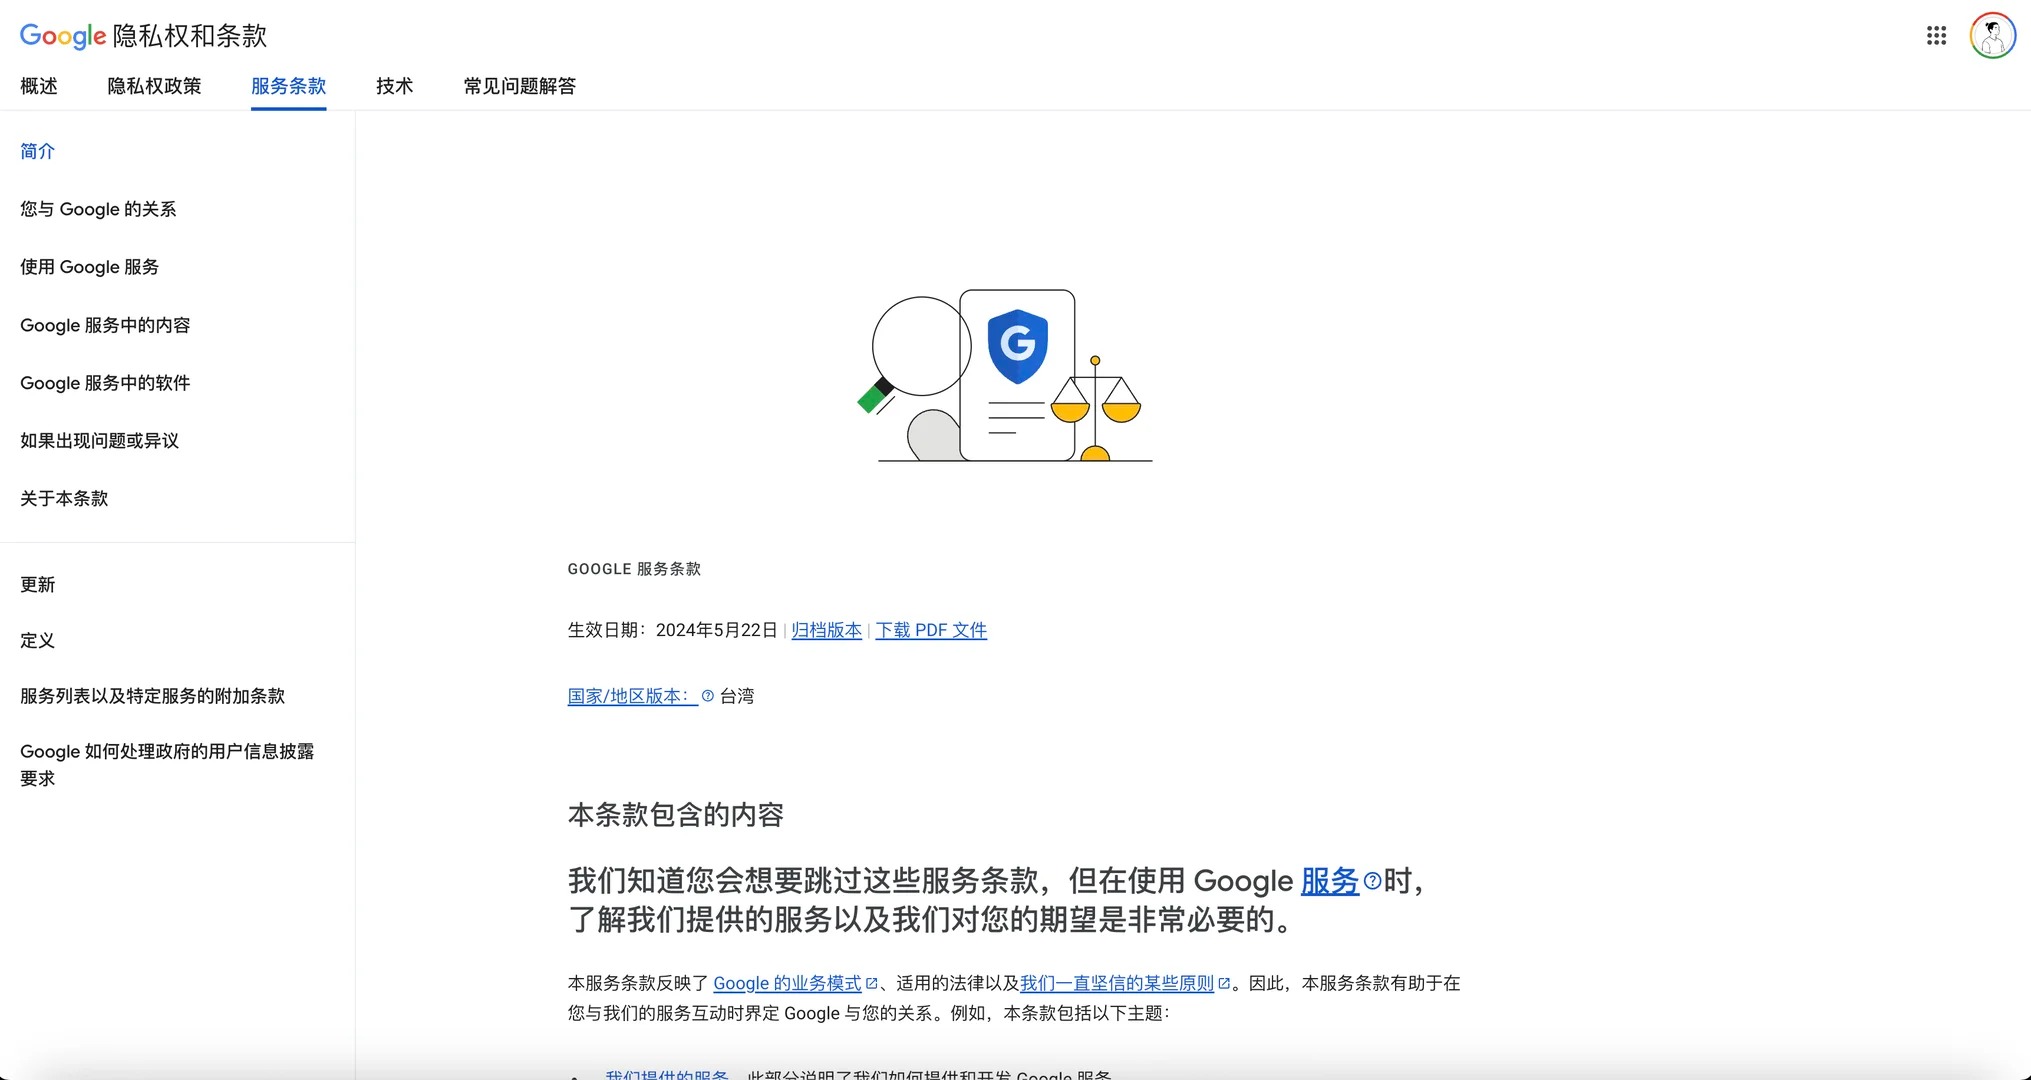The height and width of the screenshot is (1080, 2031).
Task: Click the Google logo in header
Action: [x=62, y=36]
